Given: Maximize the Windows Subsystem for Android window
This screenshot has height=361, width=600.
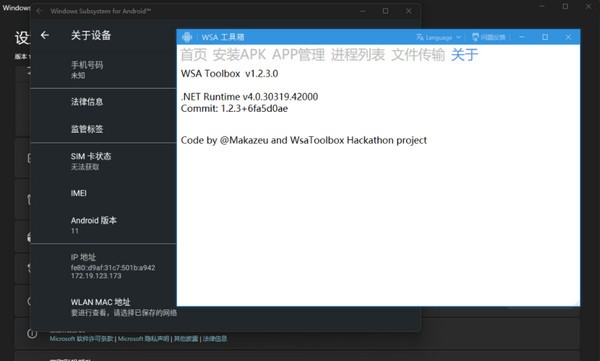Looking at the screenshot, I should (386, 11).
